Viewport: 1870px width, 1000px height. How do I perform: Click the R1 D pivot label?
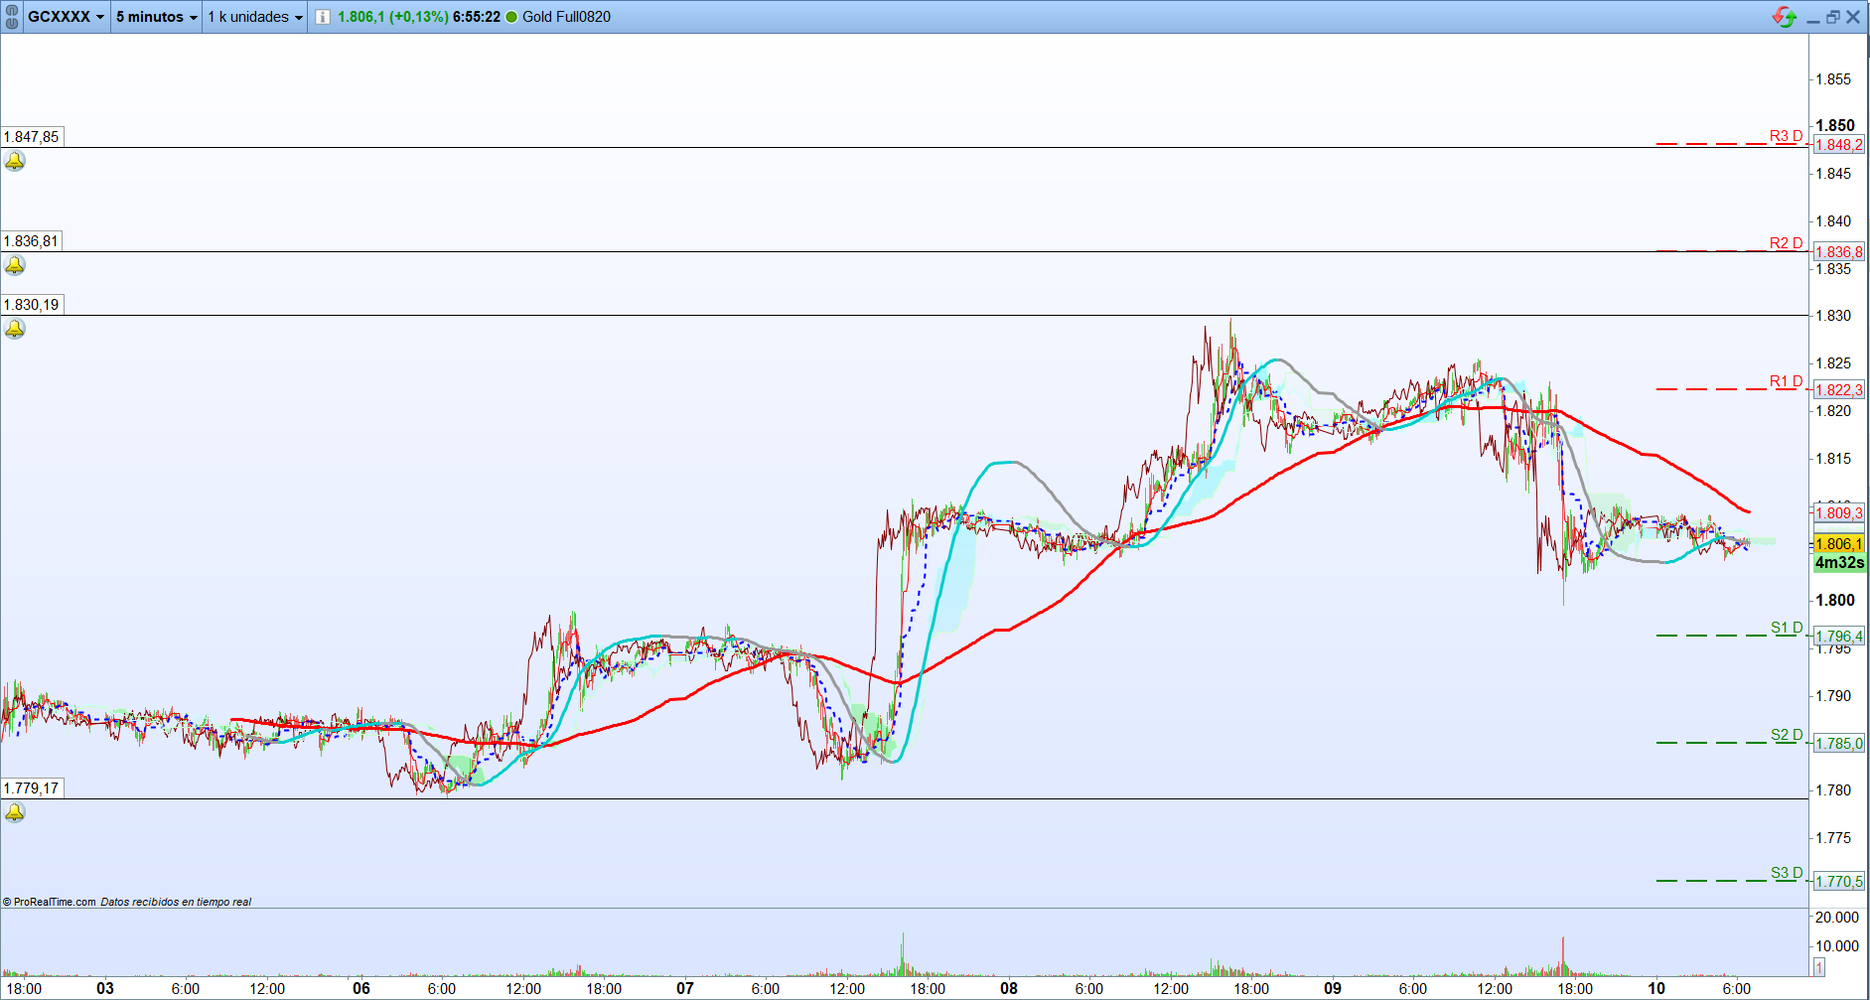click(x=1786, y=381)
